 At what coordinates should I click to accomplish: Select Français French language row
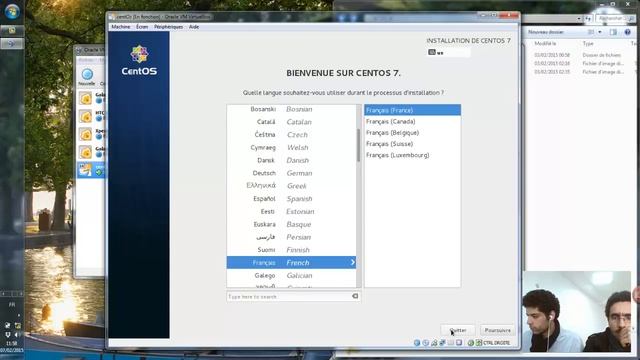pos(291,262)
